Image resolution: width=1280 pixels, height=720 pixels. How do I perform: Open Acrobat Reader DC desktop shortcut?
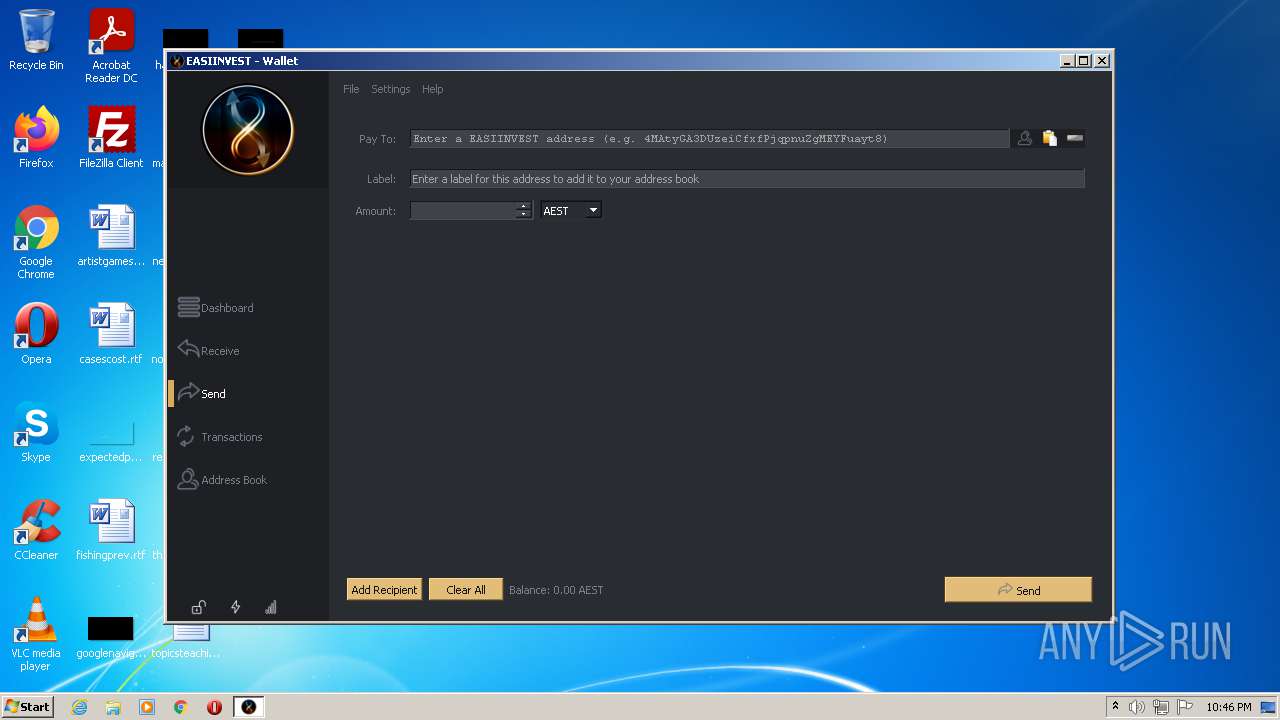(111, 46)
